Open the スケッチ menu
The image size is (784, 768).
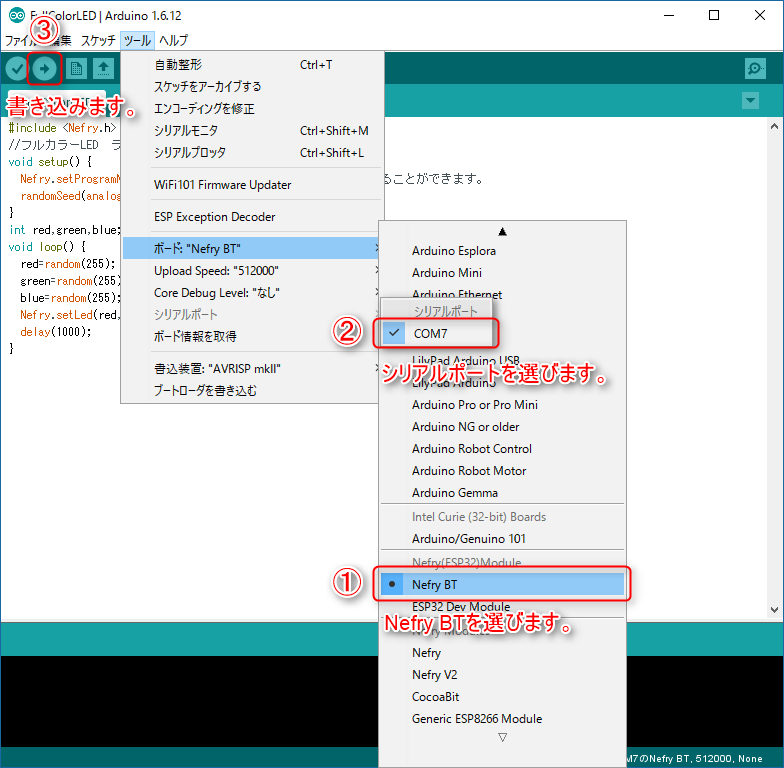coord(98,40)
